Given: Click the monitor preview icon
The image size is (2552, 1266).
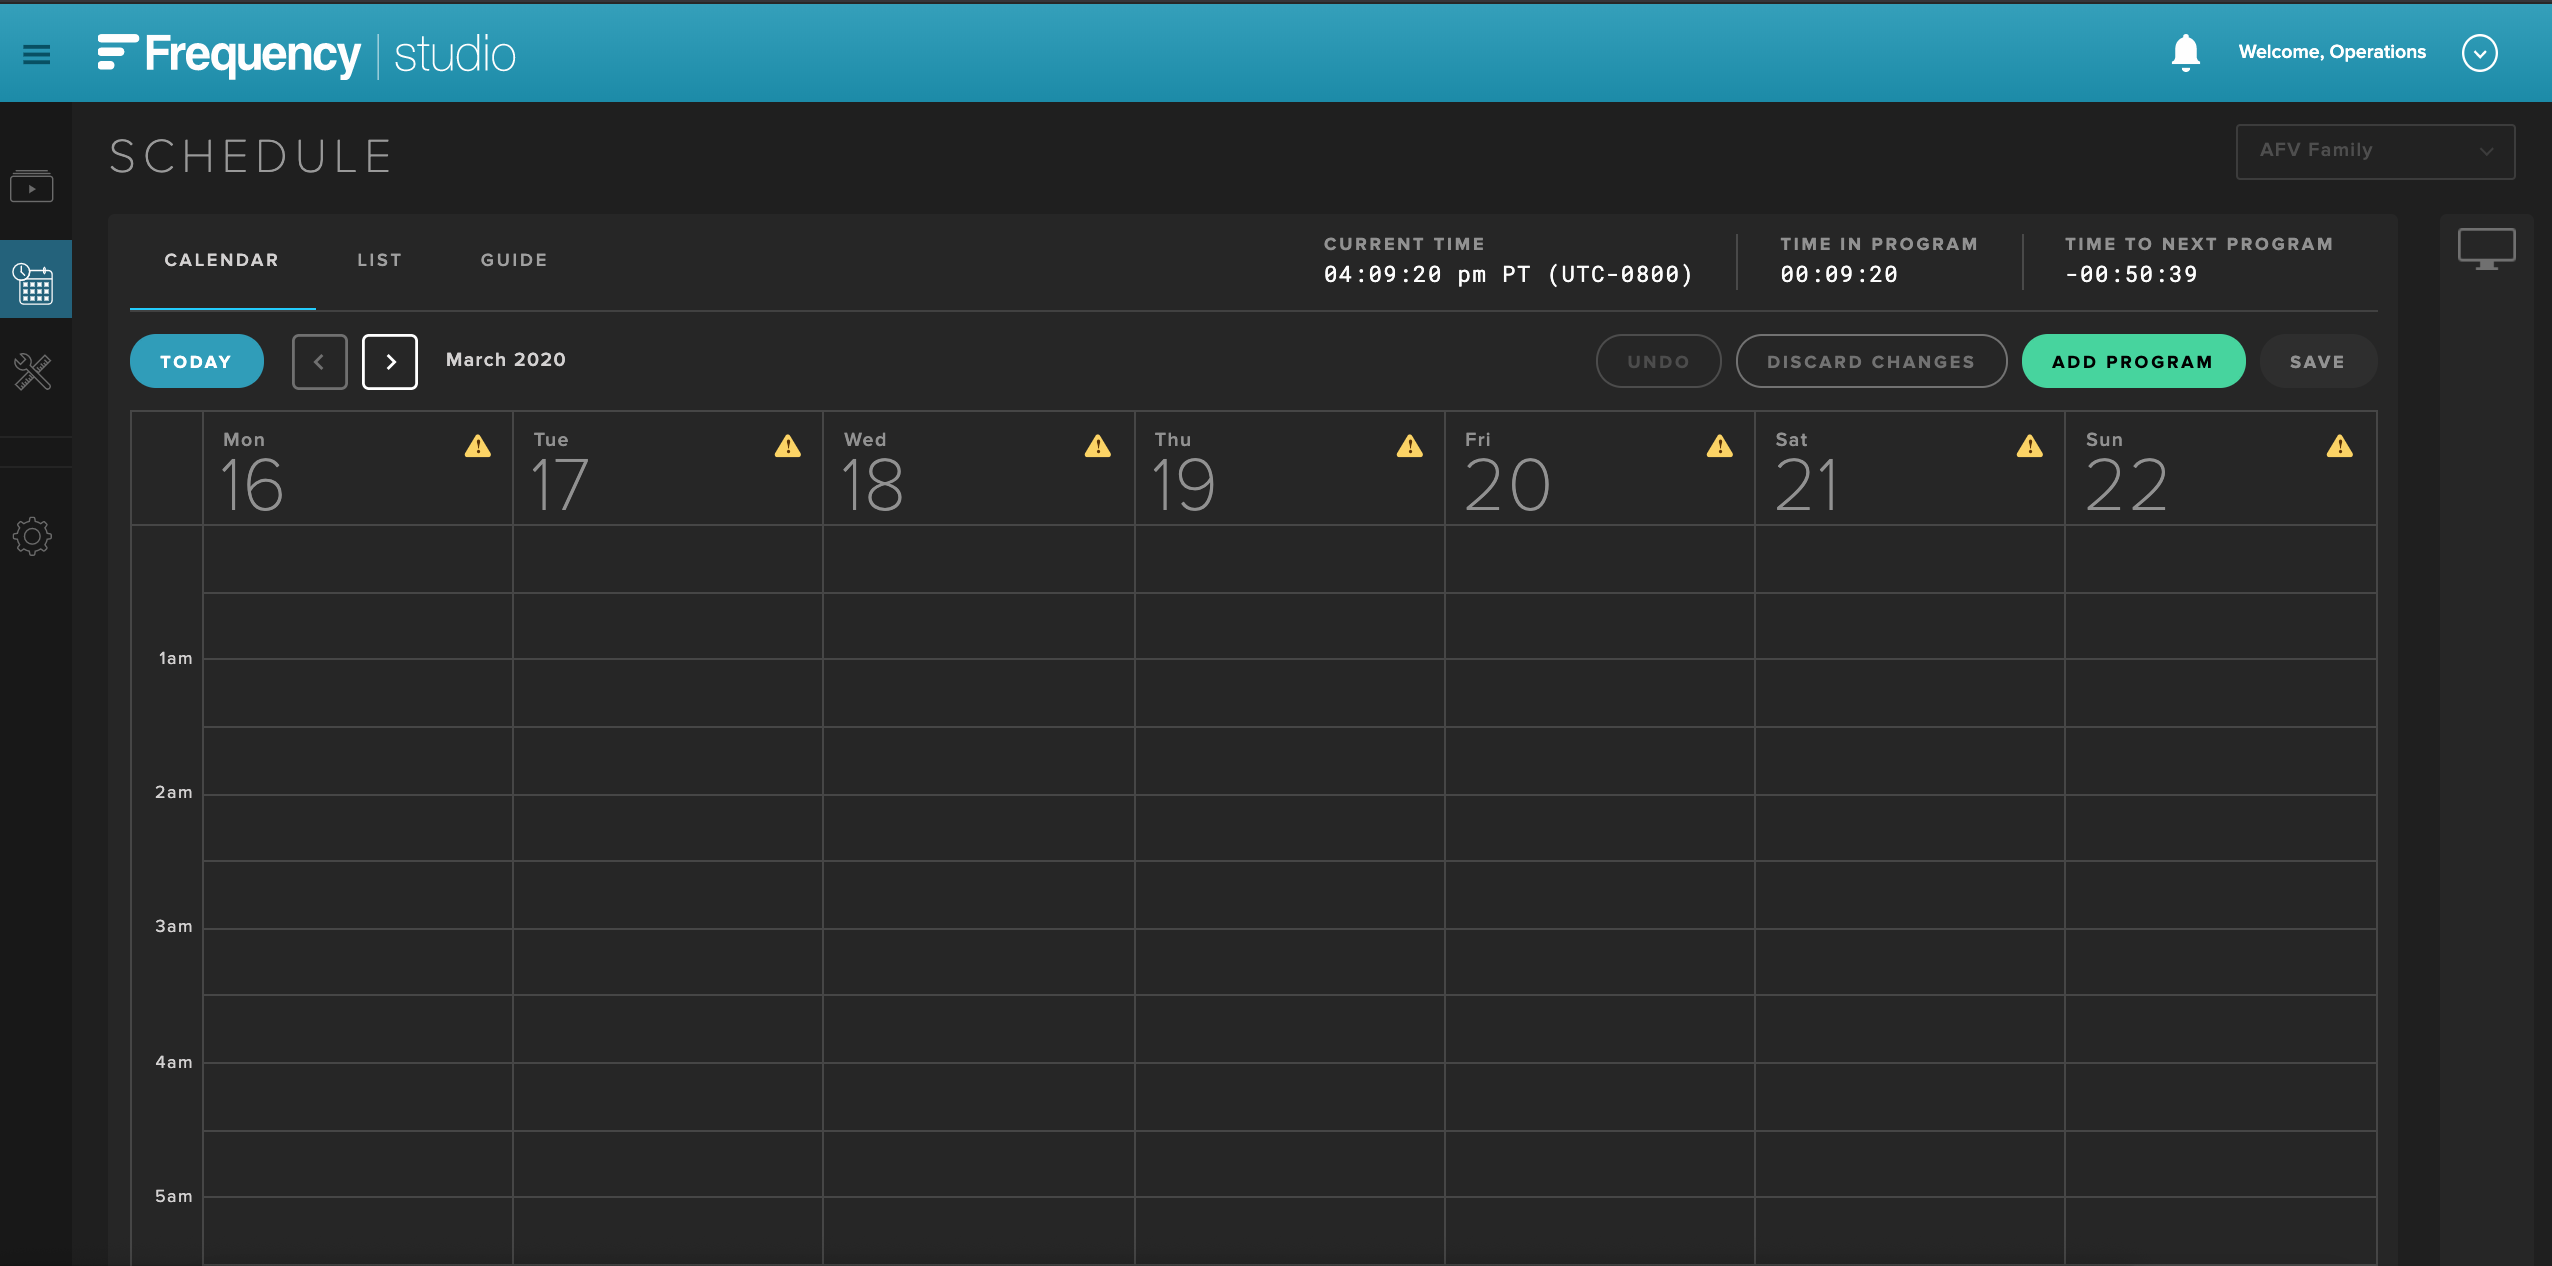Looking at the screenshot, I should [x=2486, y=249].
